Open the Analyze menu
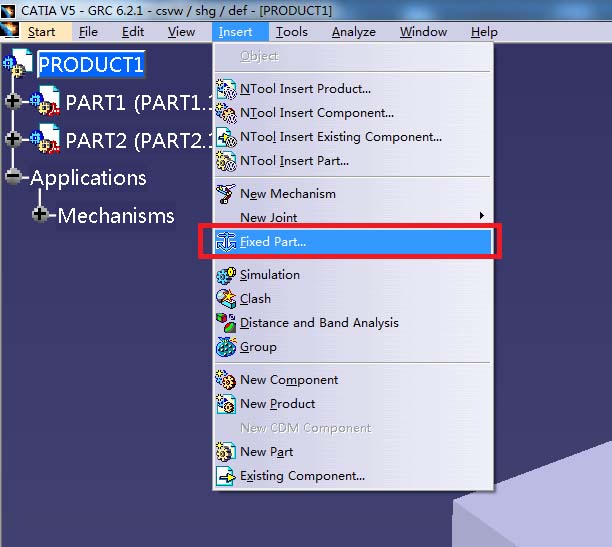This screenshot has height=547, width=612. coord(354,32)
